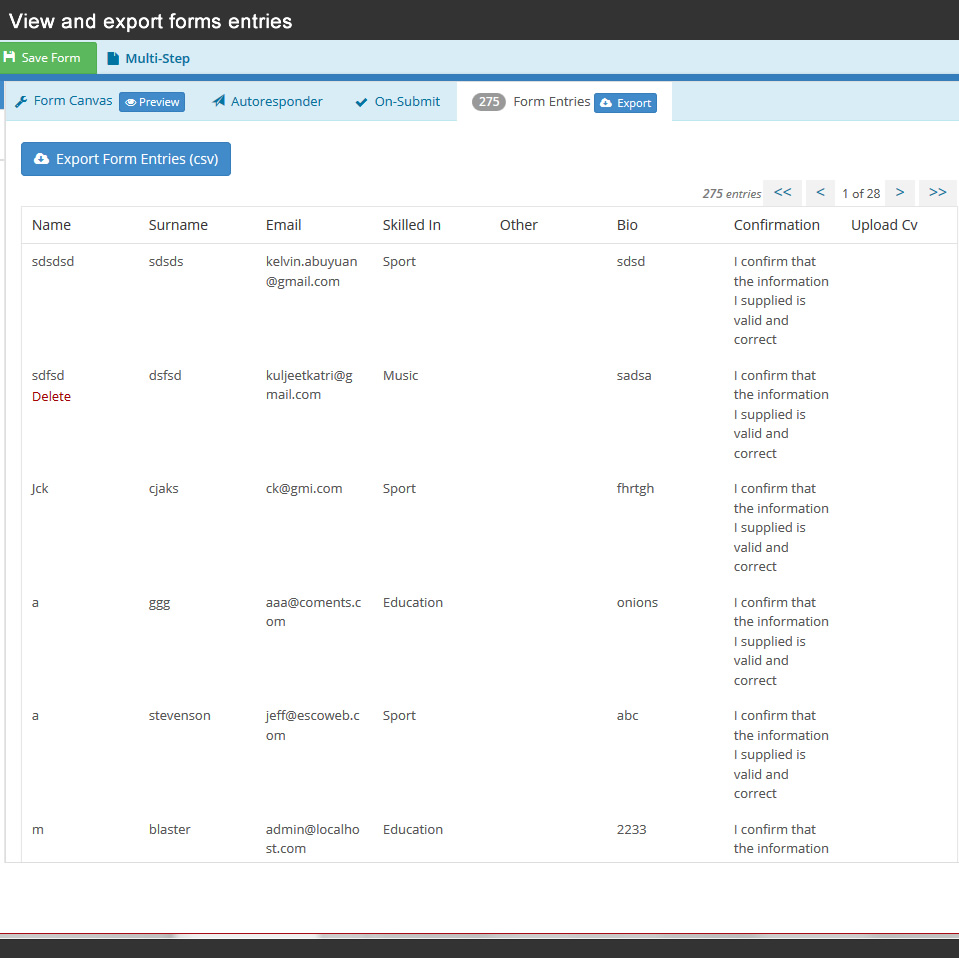This screenshot has width=959, height=958.
Task: Click the kuljeetkatri@gmail.com email cell
Action: [309, 385]
